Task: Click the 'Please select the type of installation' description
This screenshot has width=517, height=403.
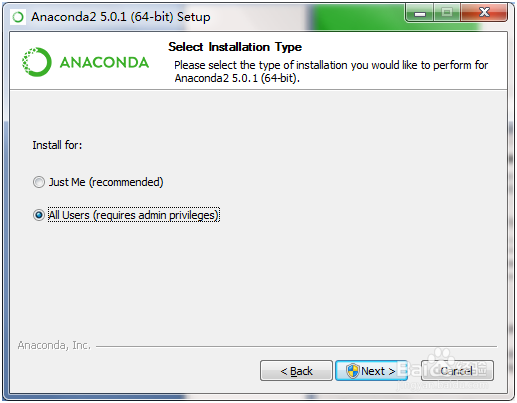Action: pyautogui.click(x=331, y=71)
